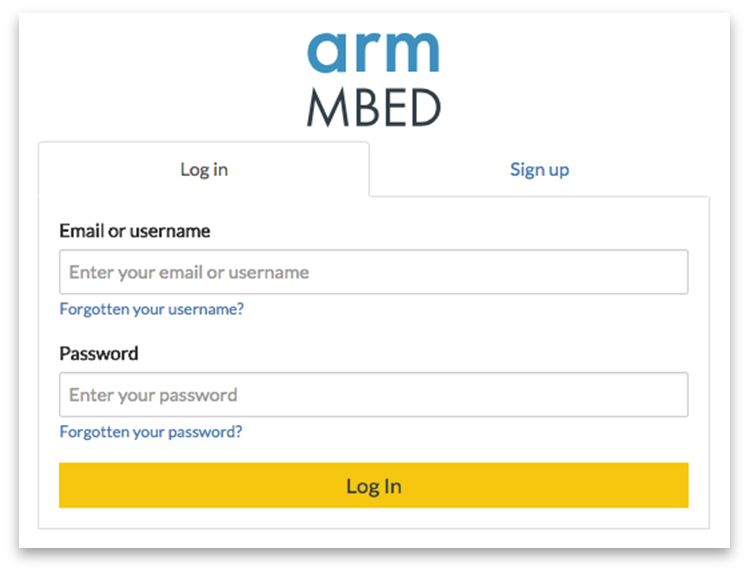Click the yellow Log In button

tap(374, 485)
